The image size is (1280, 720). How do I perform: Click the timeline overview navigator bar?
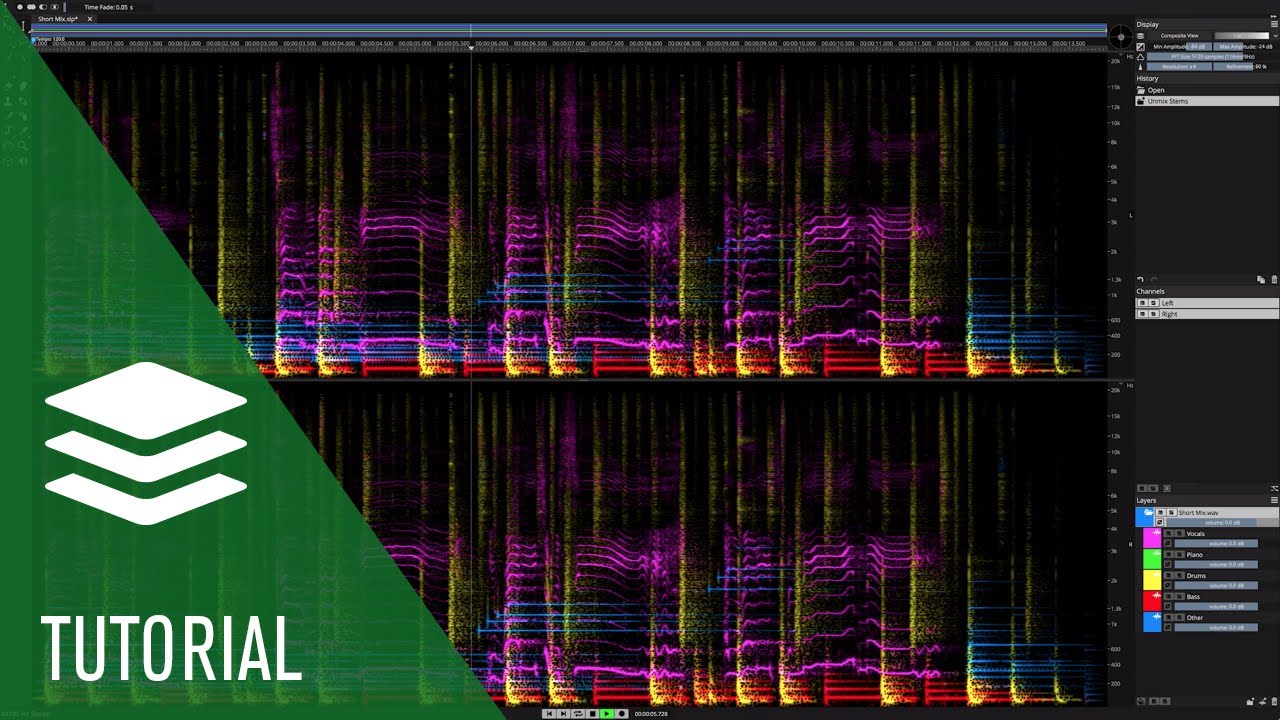(568, 31)
